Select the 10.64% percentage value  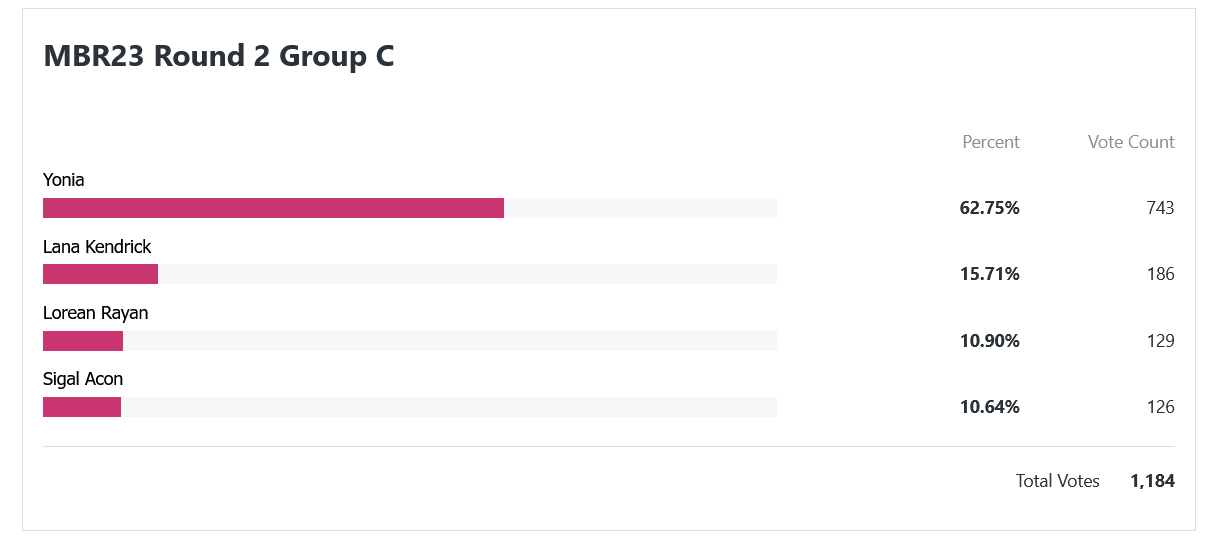990,407
